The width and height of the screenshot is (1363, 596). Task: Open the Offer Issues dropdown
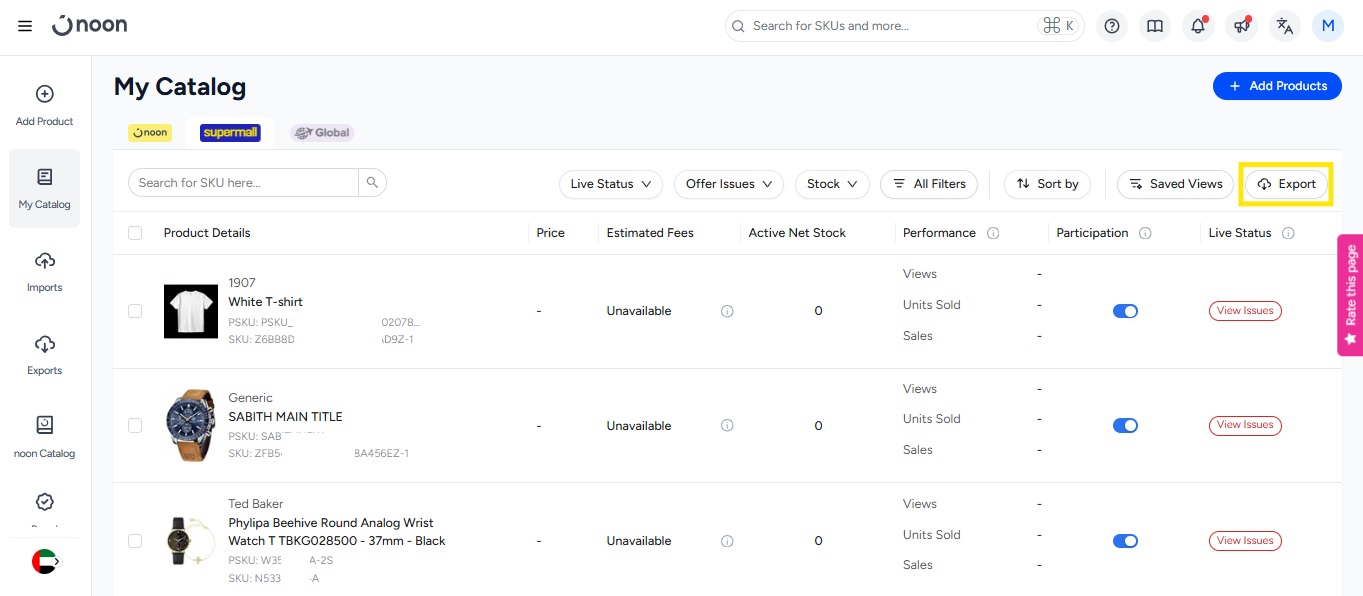click(x=728, y=184)
